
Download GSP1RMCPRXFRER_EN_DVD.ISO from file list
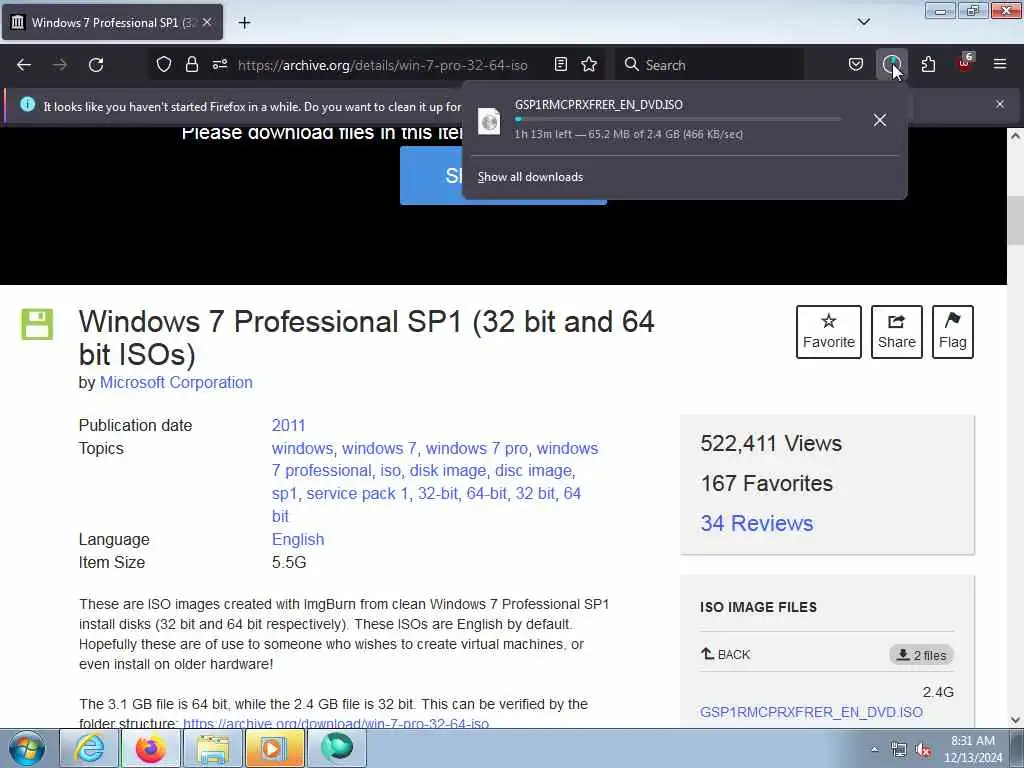[x=811, y=712]
